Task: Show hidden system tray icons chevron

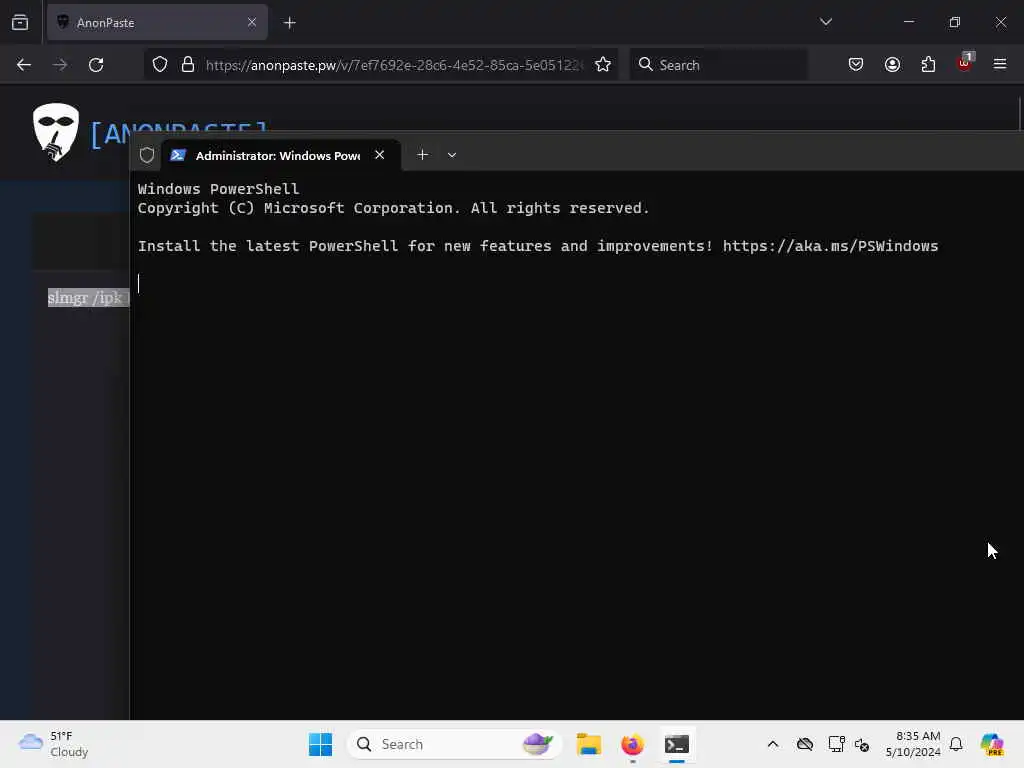Action: pyautogui.click(x=773, y=744)
